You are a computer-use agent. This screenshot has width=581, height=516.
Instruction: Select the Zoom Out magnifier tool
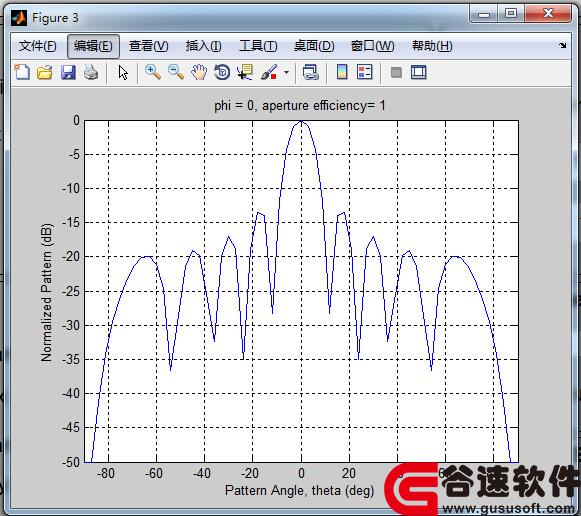click(x=176, y=72)
